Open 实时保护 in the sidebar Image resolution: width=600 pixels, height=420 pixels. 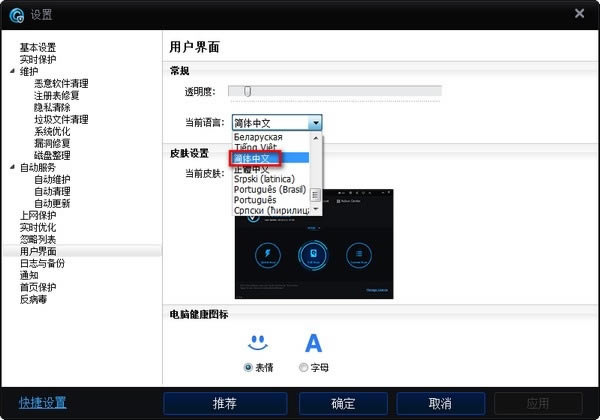(x=38, y=59)
